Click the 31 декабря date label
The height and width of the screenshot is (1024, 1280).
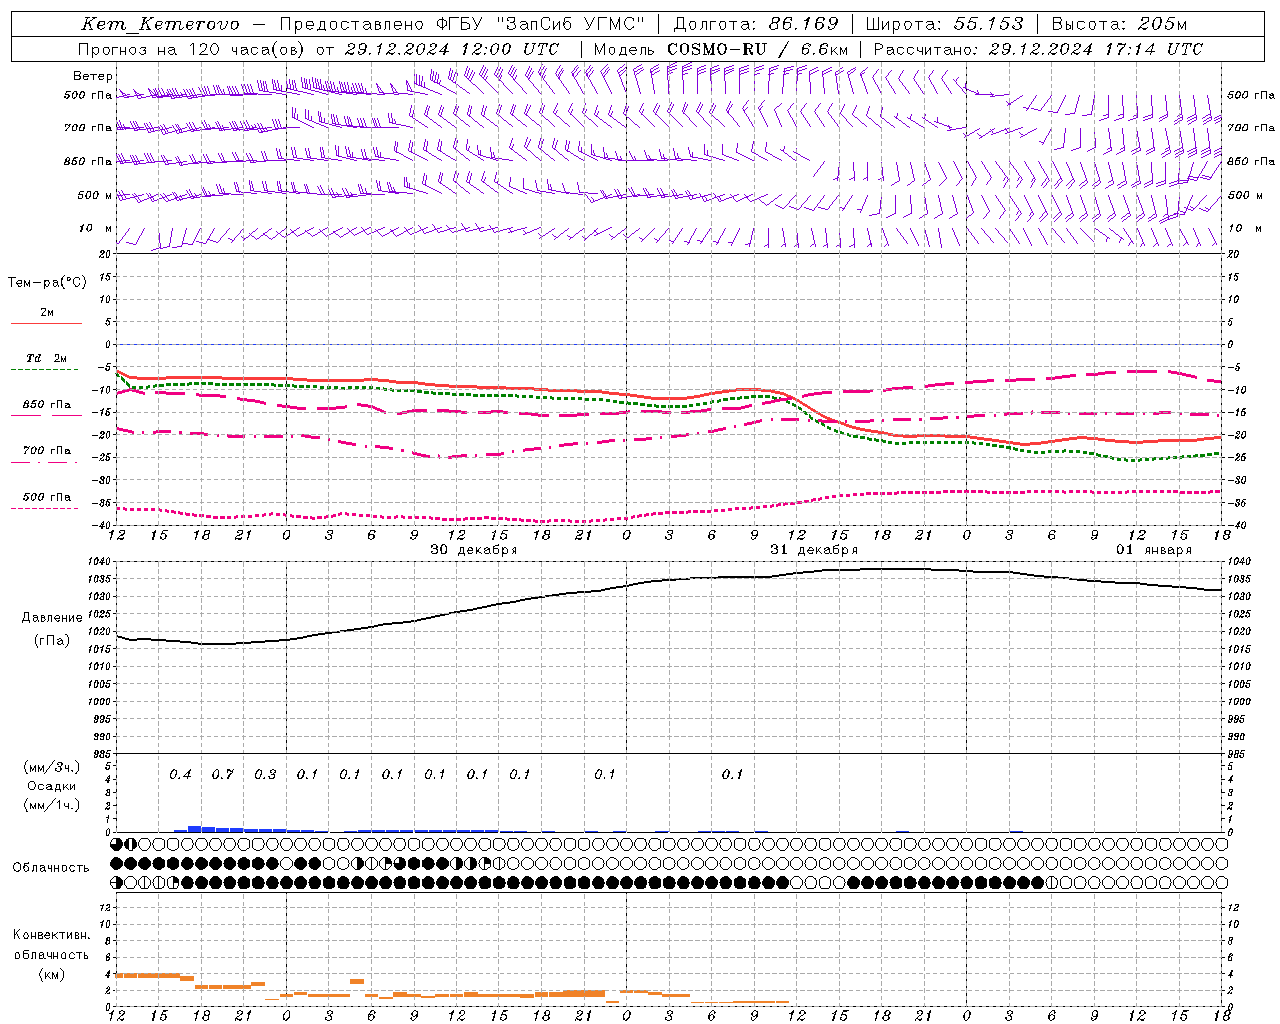pos(813,550)
